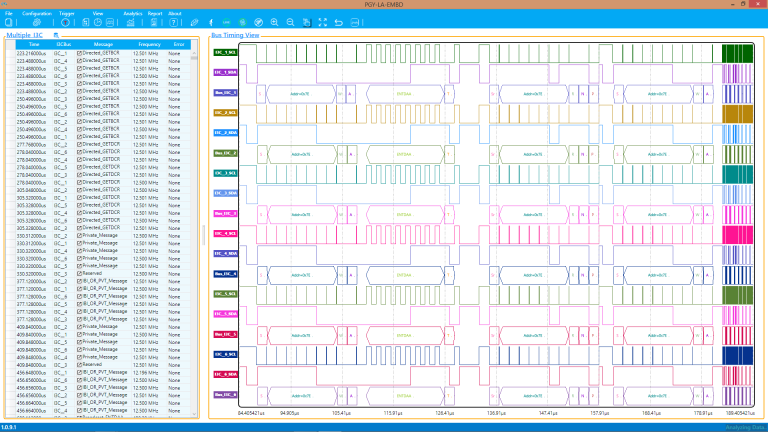Click the red Trigger setup icon

pos(65,23)
